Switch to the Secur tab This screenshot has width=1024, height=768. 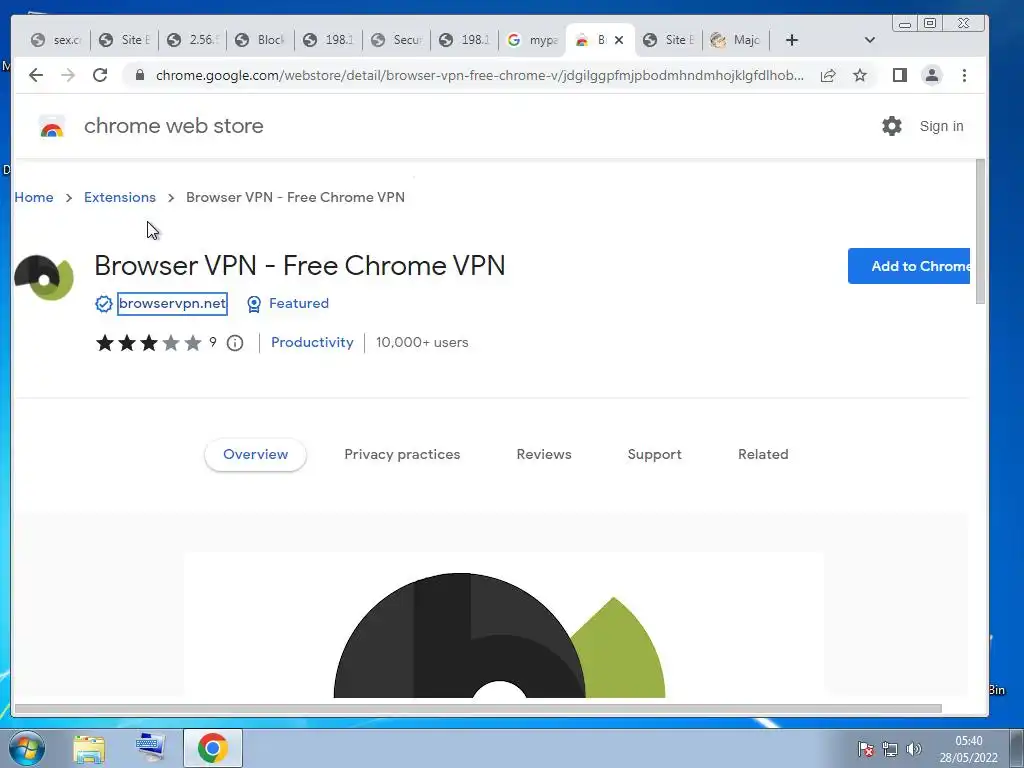[x=396, y=40]
